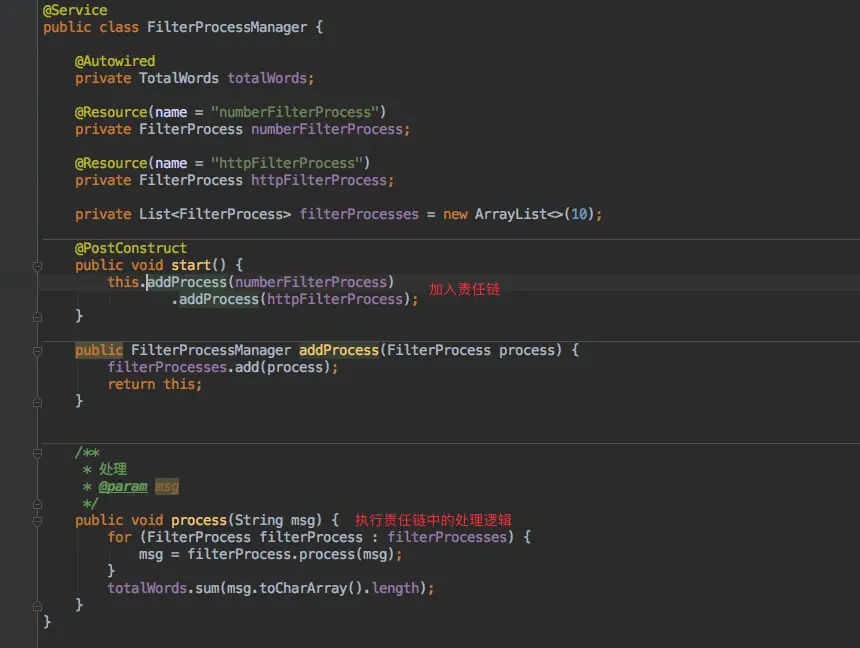The image size is (860, 648).
Task: Collapse process(String msg) method via gutter fold marker
Action: coord(37,521)
